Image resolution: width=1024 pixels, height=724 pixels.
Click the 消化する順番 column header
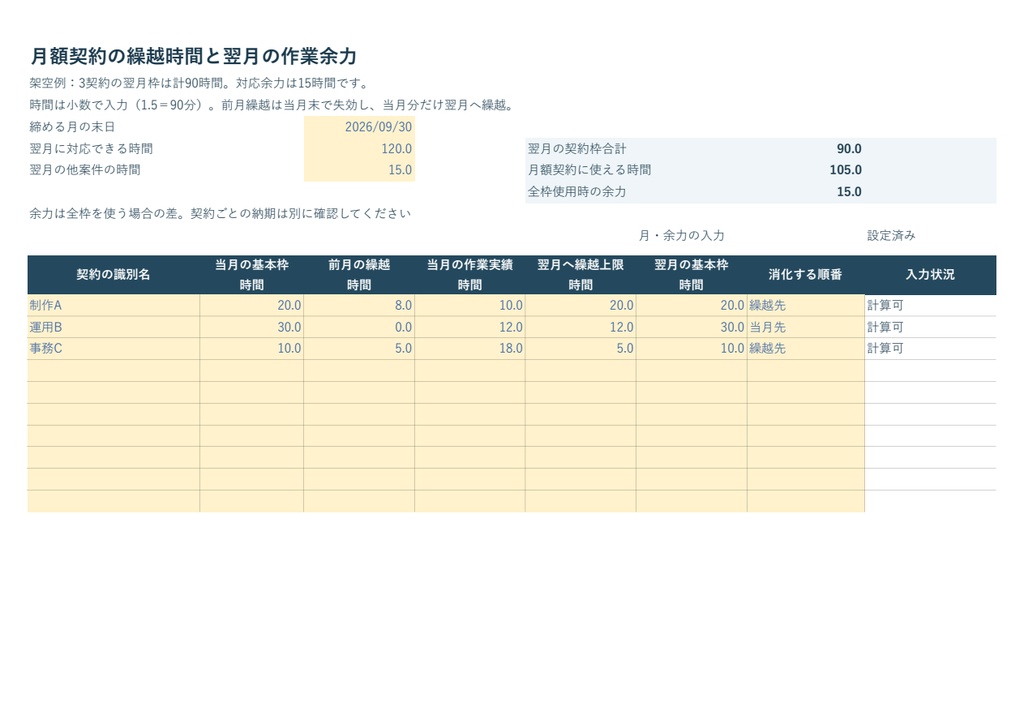806,275
